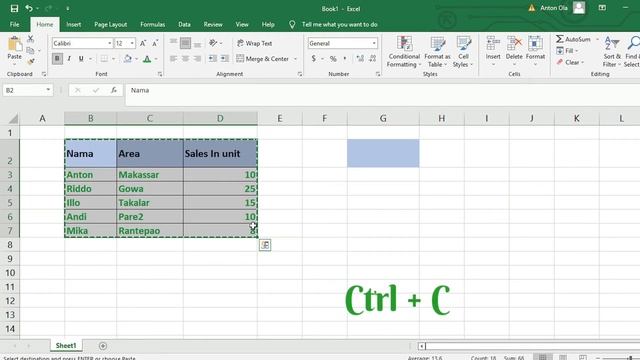This screenshot has height=360, width=640.
Task: Expand the Merge & Center dropdown arrow
Action: (296, 59)
